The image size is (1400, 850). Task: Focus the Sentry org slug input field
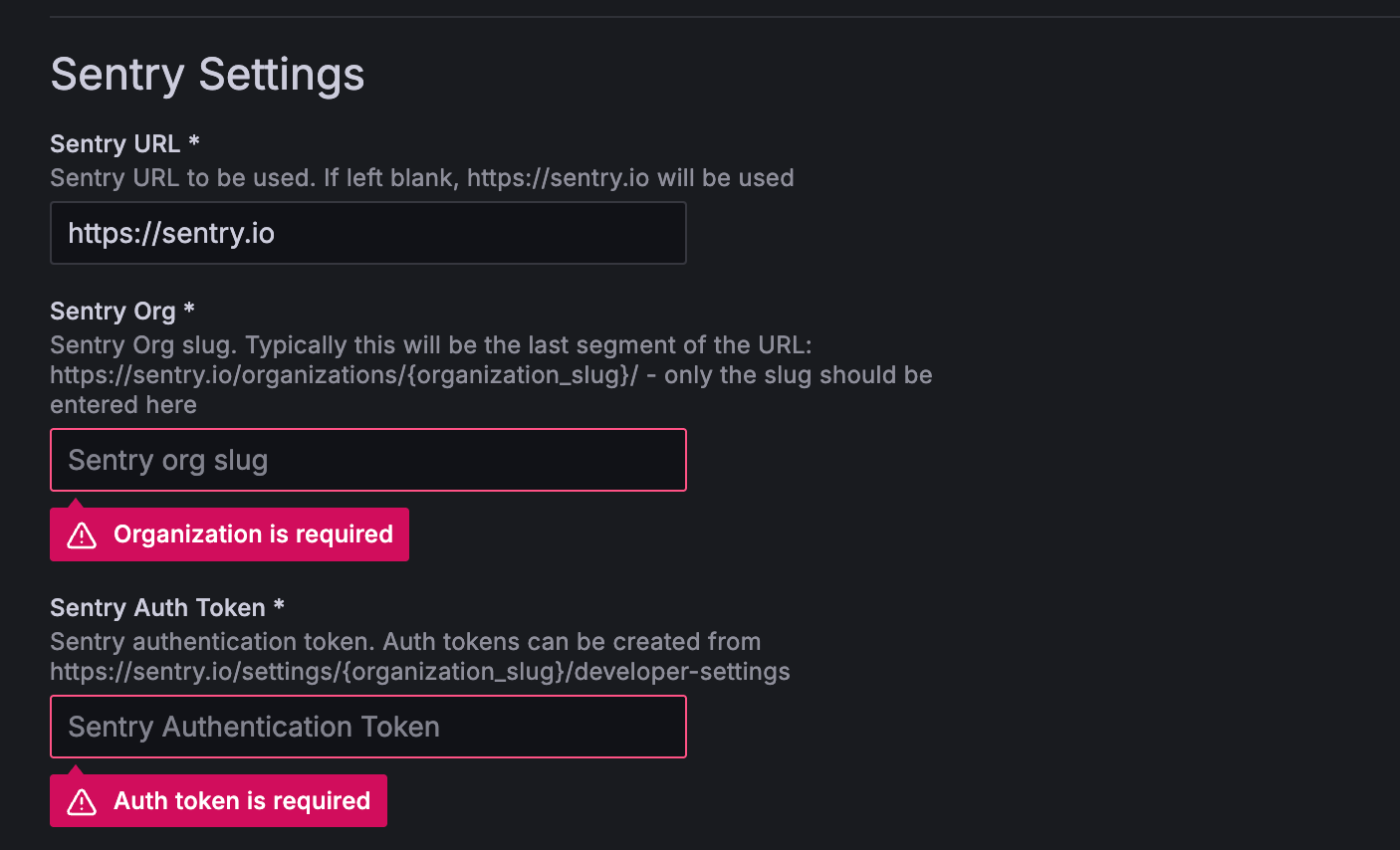coord(368,460)
